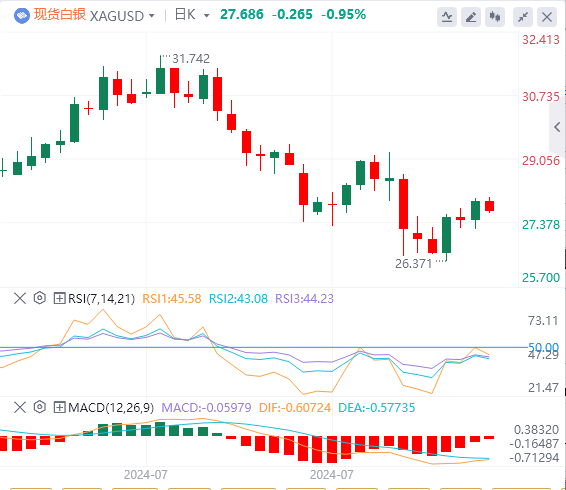Open the indicator line chart tool icon
566x490 pixels.
pyautogui.click(x=447, y=17)
